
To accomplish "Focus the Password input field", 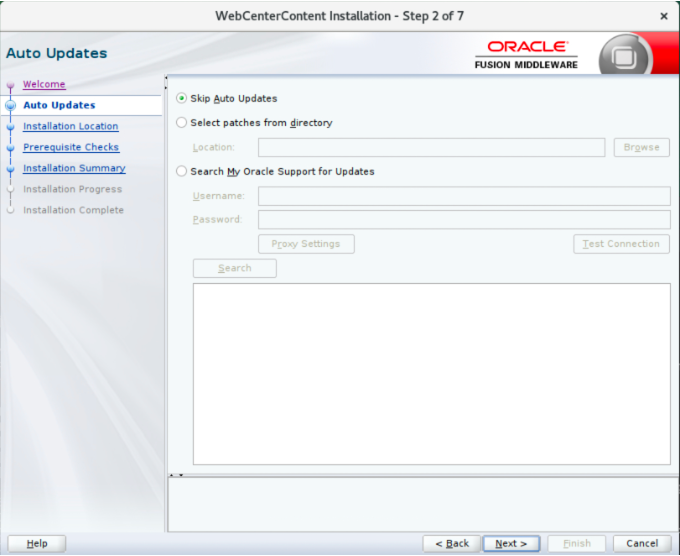I will 464,219.
